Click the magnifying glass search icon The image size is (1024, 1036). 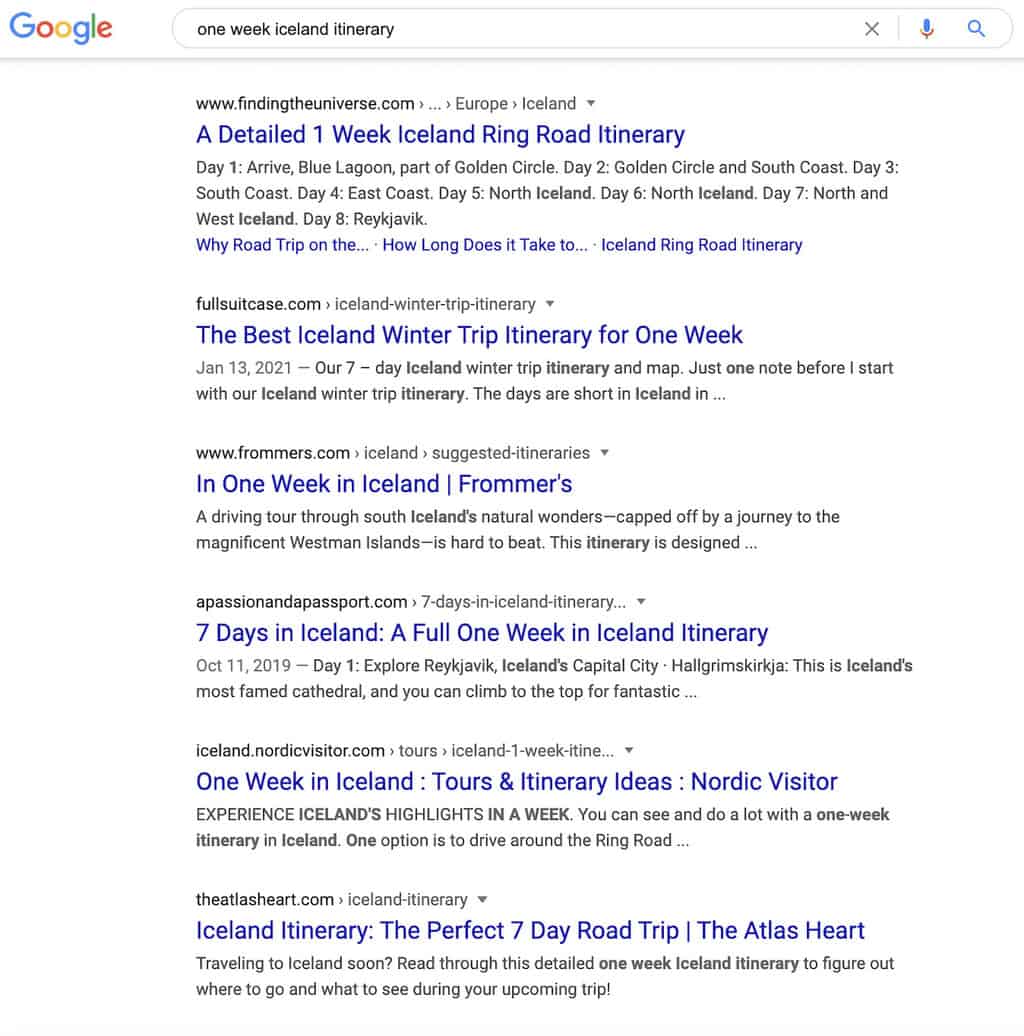[x=976, y=28]
